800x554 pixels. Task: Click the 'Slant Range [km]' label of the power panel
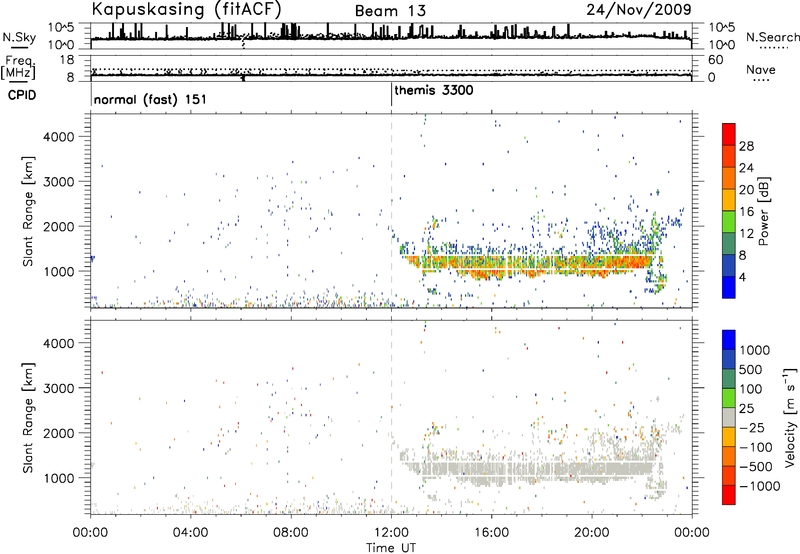point(29,211)
